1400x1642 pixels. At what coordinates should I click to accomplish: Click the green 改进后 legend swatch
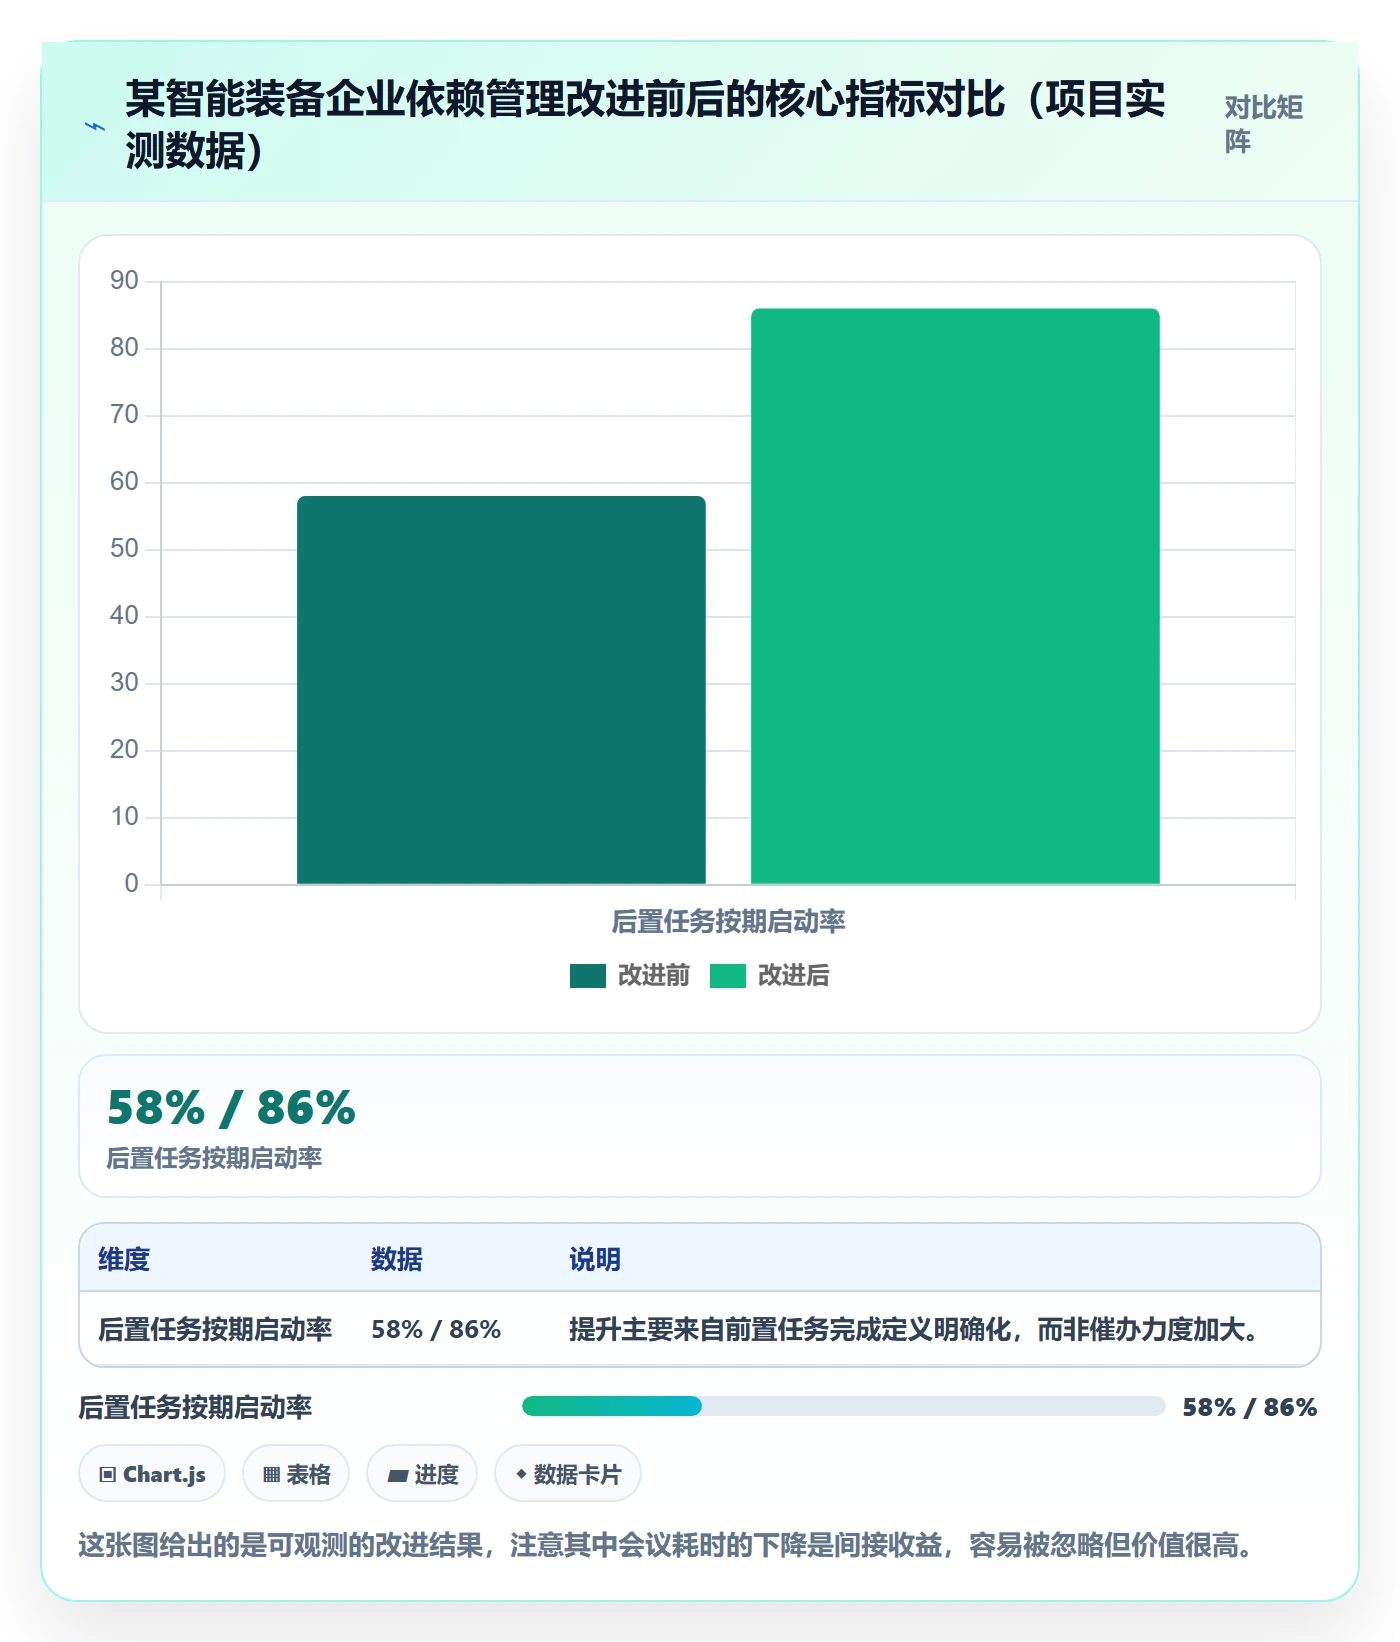tap(728, 976)
